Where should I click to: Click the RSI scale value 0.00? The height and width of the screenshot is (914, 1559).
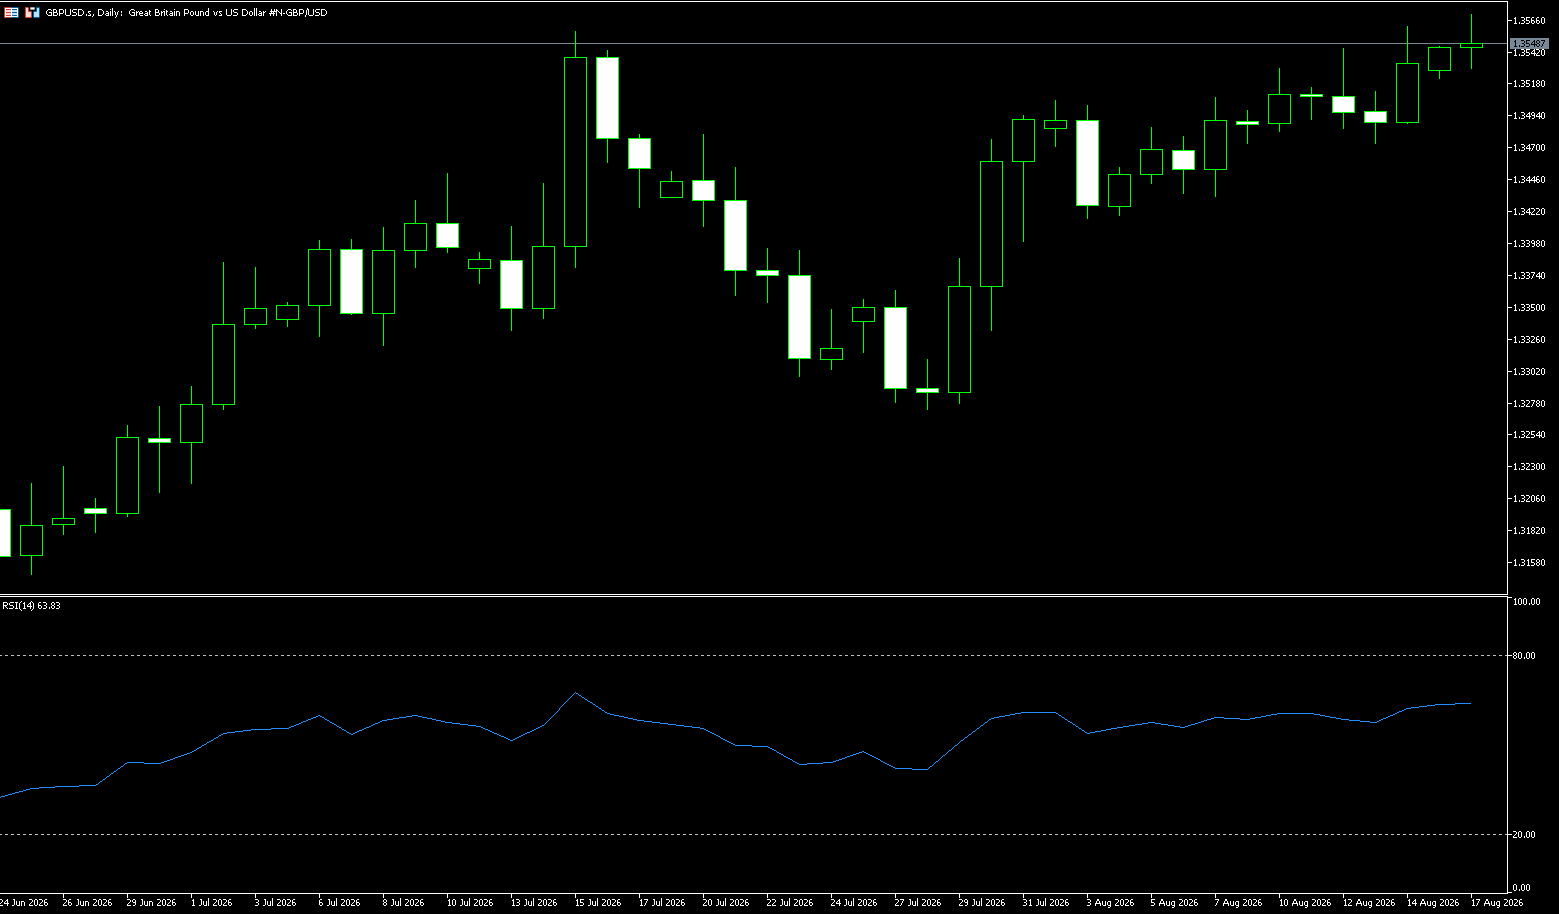[1522, 888]
